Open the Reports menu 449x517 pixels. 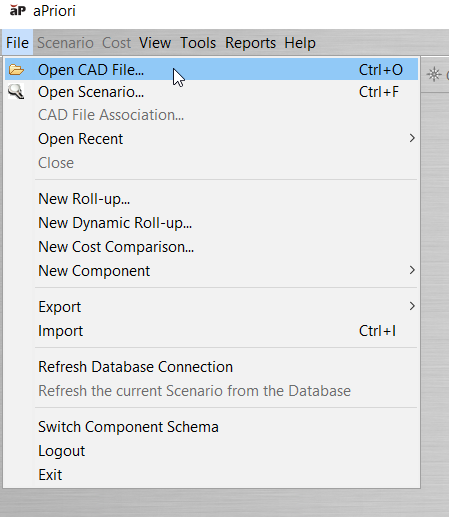tap(250, 43)
